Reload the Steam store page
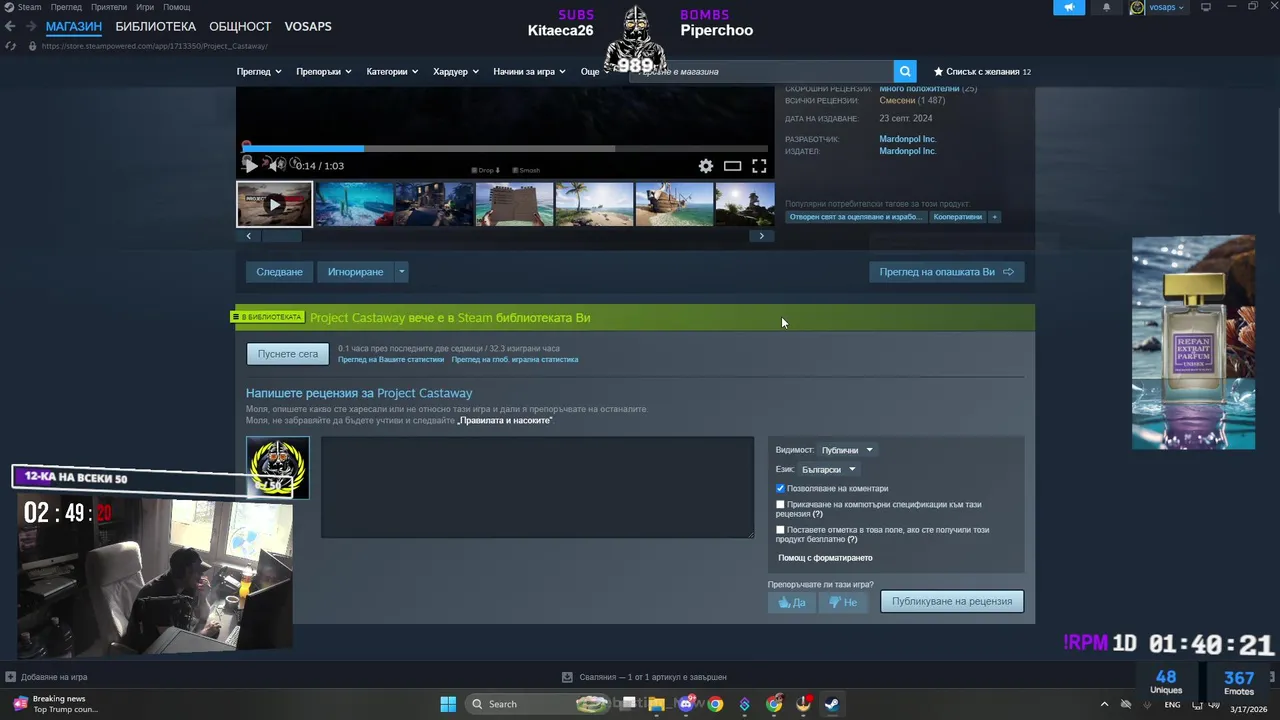 pos(10,46)
